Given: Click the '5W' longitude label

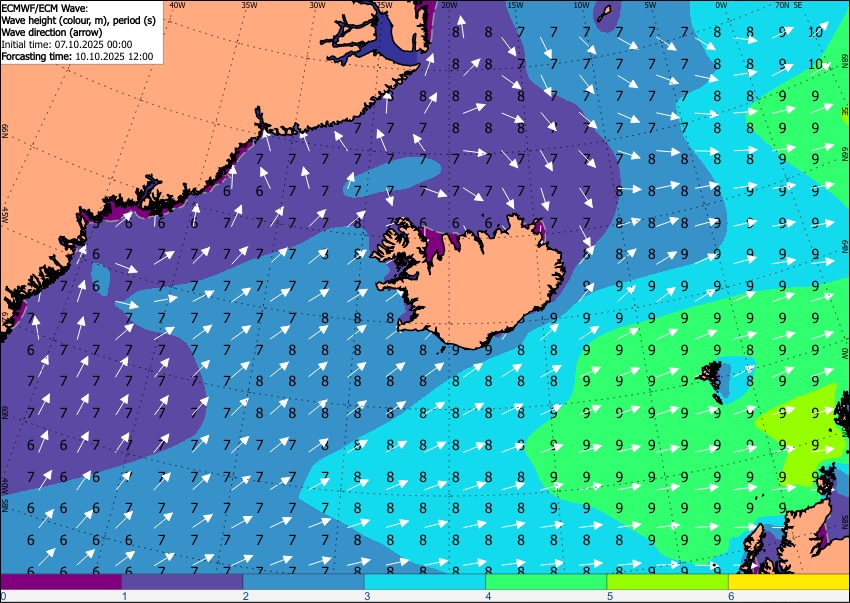Looking at the screenshot, I should pyautogui.click(x=651, y=5).
